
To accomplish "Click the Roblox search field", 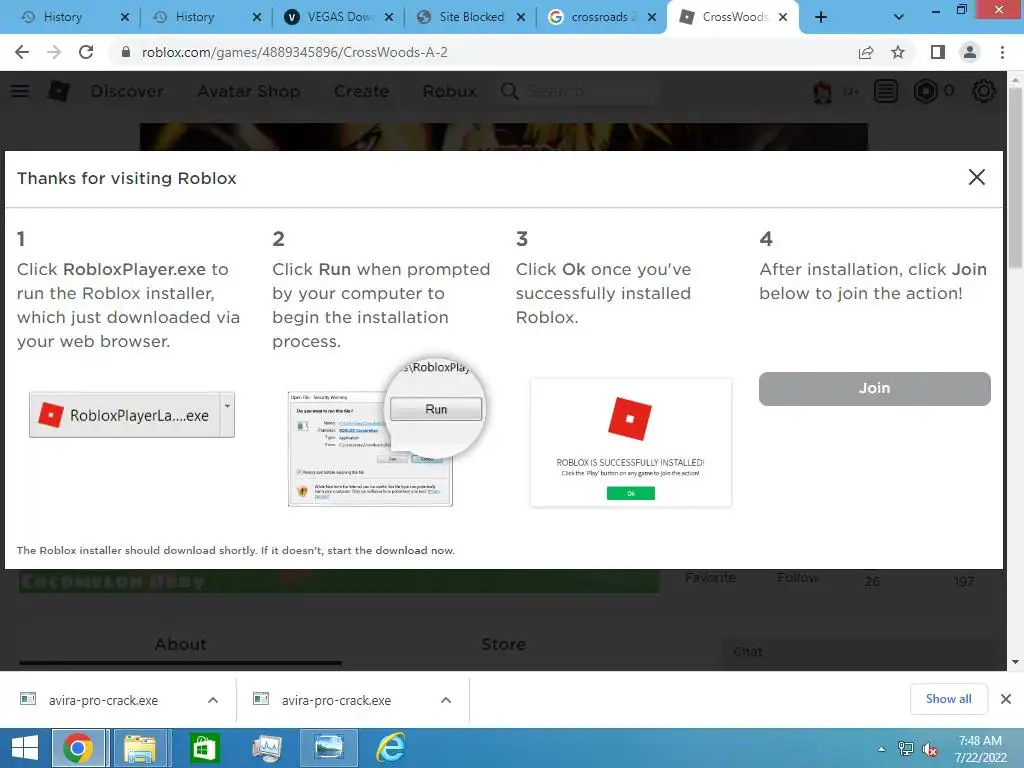I will tap(579, 91).
